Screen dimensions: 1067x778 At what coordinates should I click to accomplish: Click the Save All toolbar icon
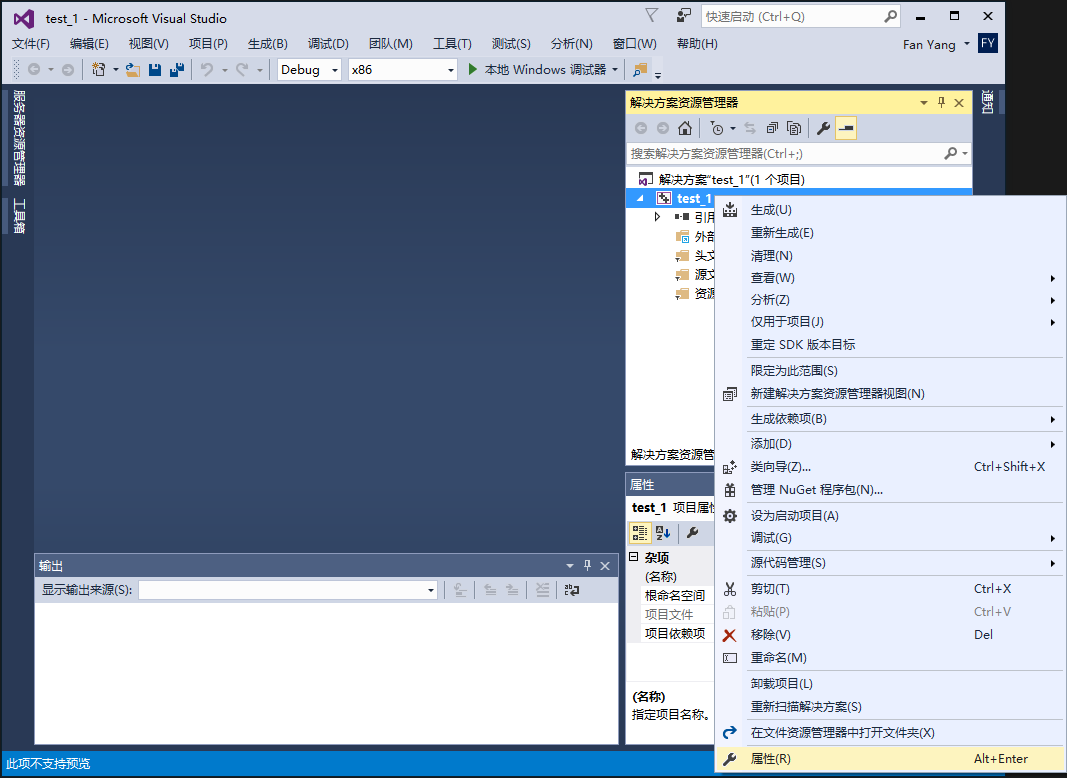coord(176,70)
